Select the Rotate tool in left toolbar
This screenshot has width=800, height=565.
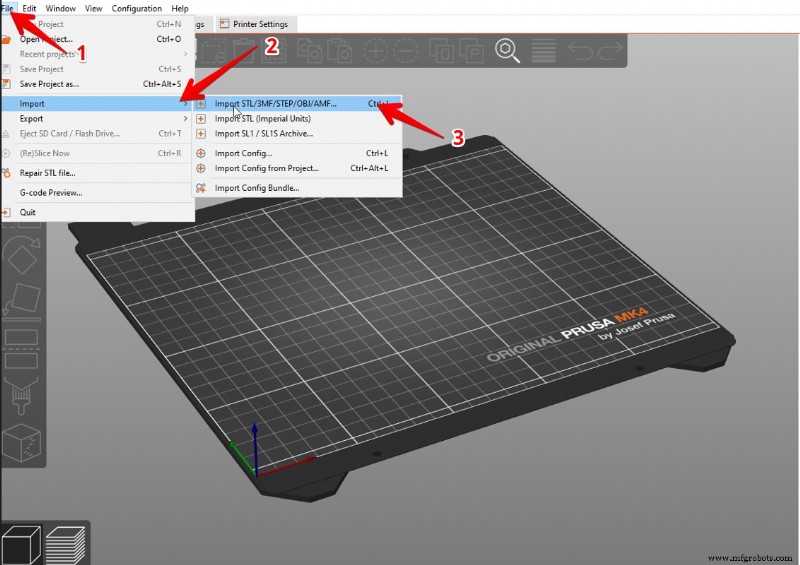coord(21,255)
